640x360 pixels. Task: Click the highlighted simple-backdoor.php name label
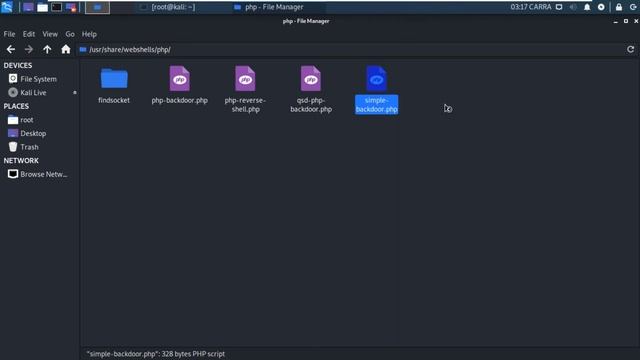click(376, 105)
